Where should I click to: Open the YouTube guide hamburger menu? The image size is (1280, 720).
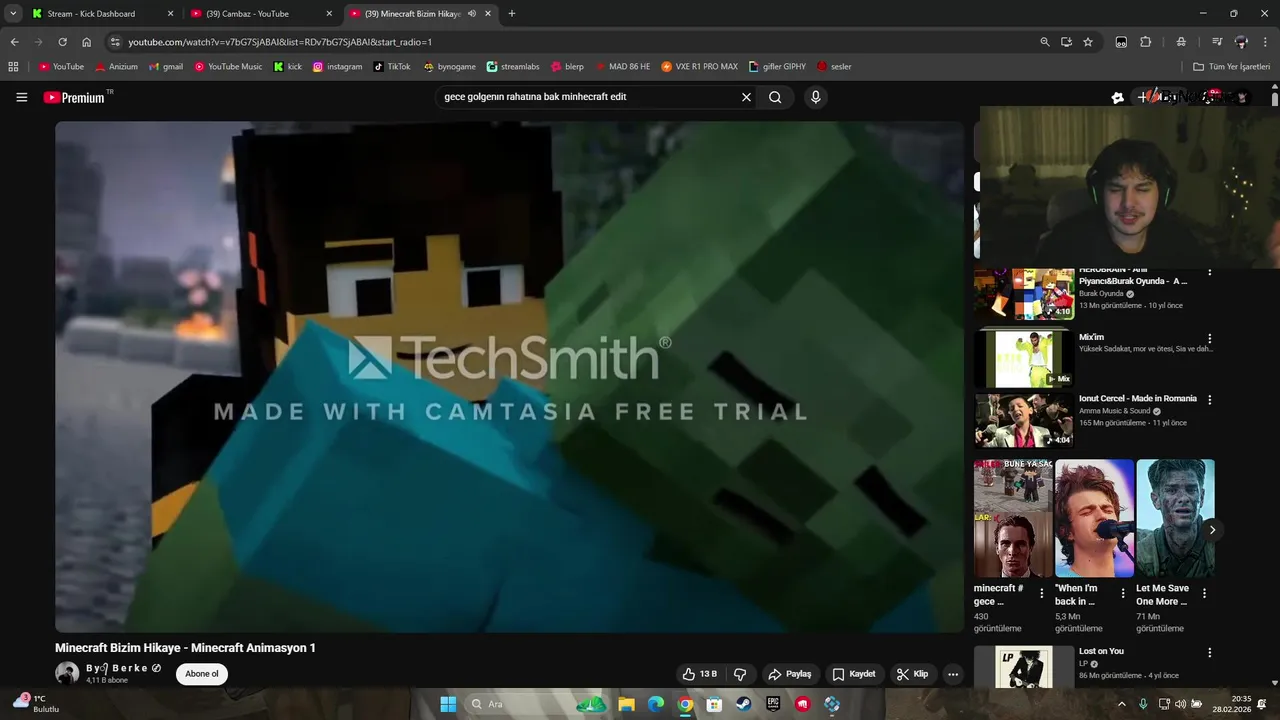pos(21,97)
